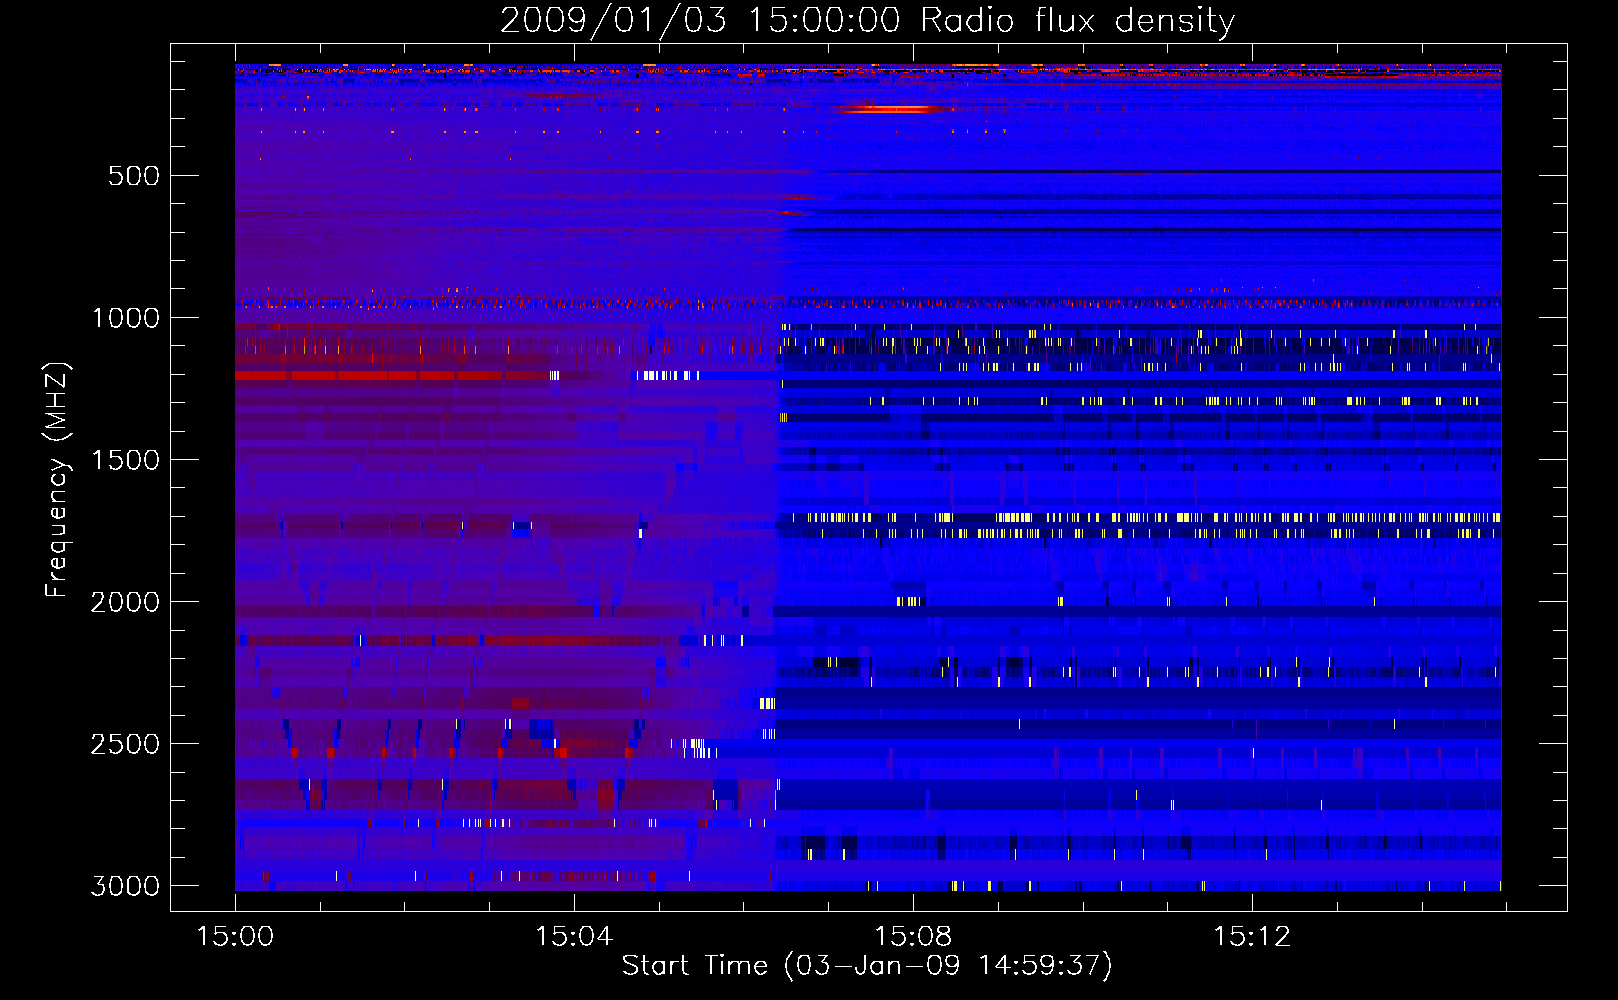
Task: Click the 15:08 time tick label
Action: (x=913, y=937)
